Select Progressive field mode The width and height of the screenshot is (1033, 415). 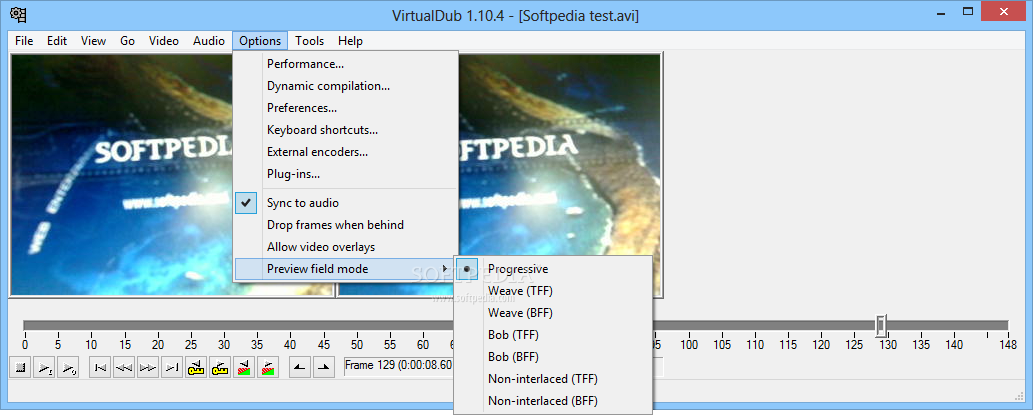click(x=553, y=269)
